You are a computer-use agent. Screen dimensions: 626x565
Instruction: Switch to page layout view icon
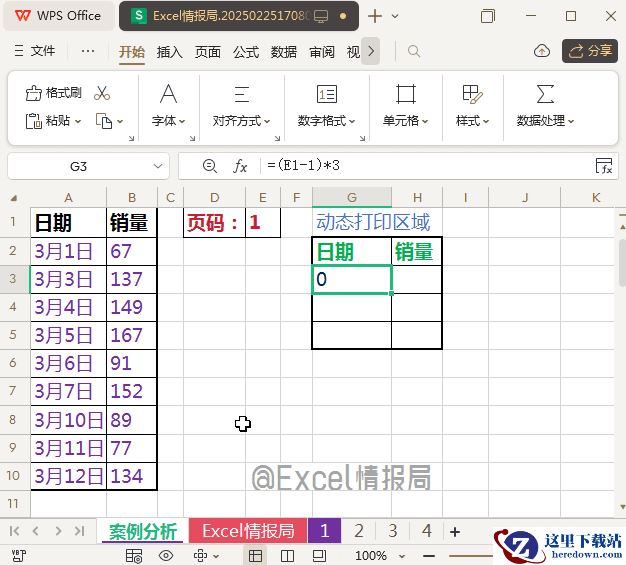pyautogui.click(x=319, y=555)
